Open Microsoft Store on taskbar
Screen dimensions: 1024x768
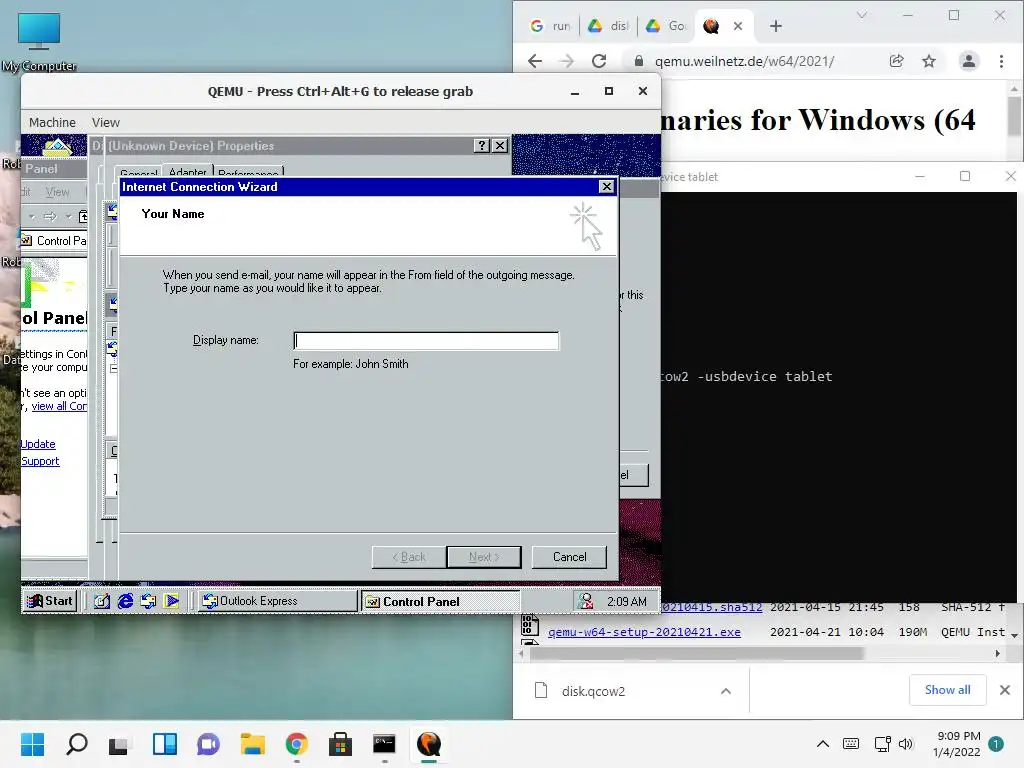click(x=340, y=744)
